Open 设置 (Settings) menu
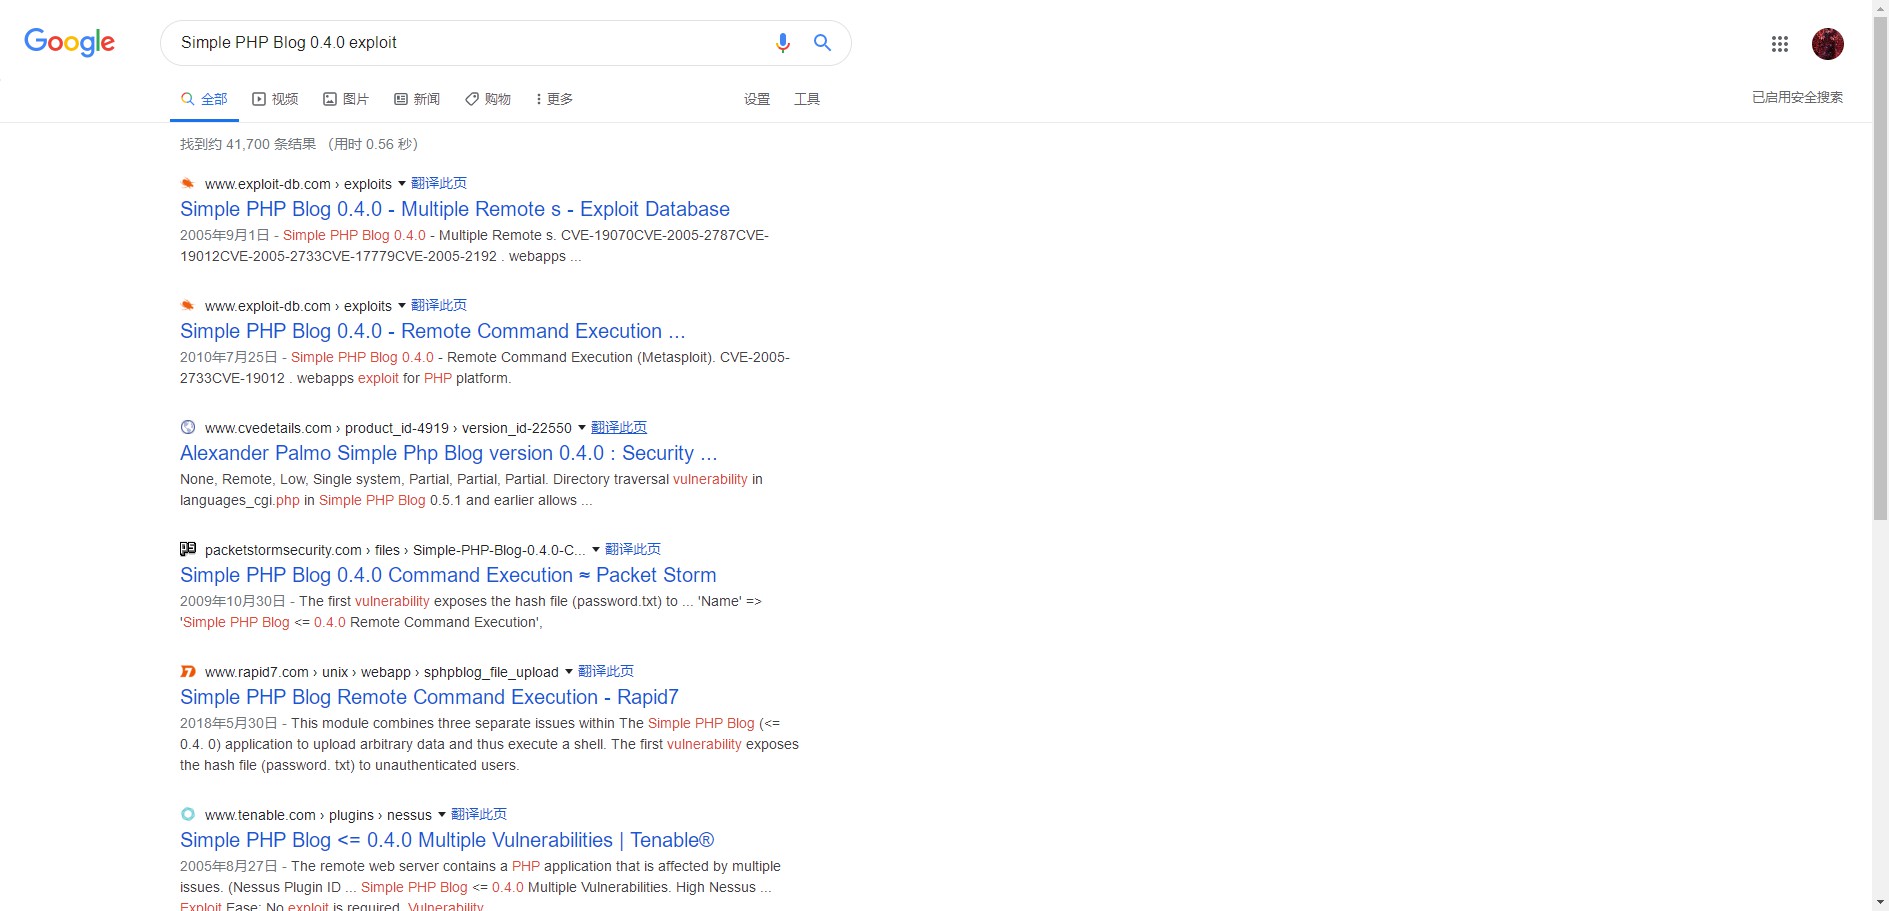 pyautogui.click(x=757, y=99)
